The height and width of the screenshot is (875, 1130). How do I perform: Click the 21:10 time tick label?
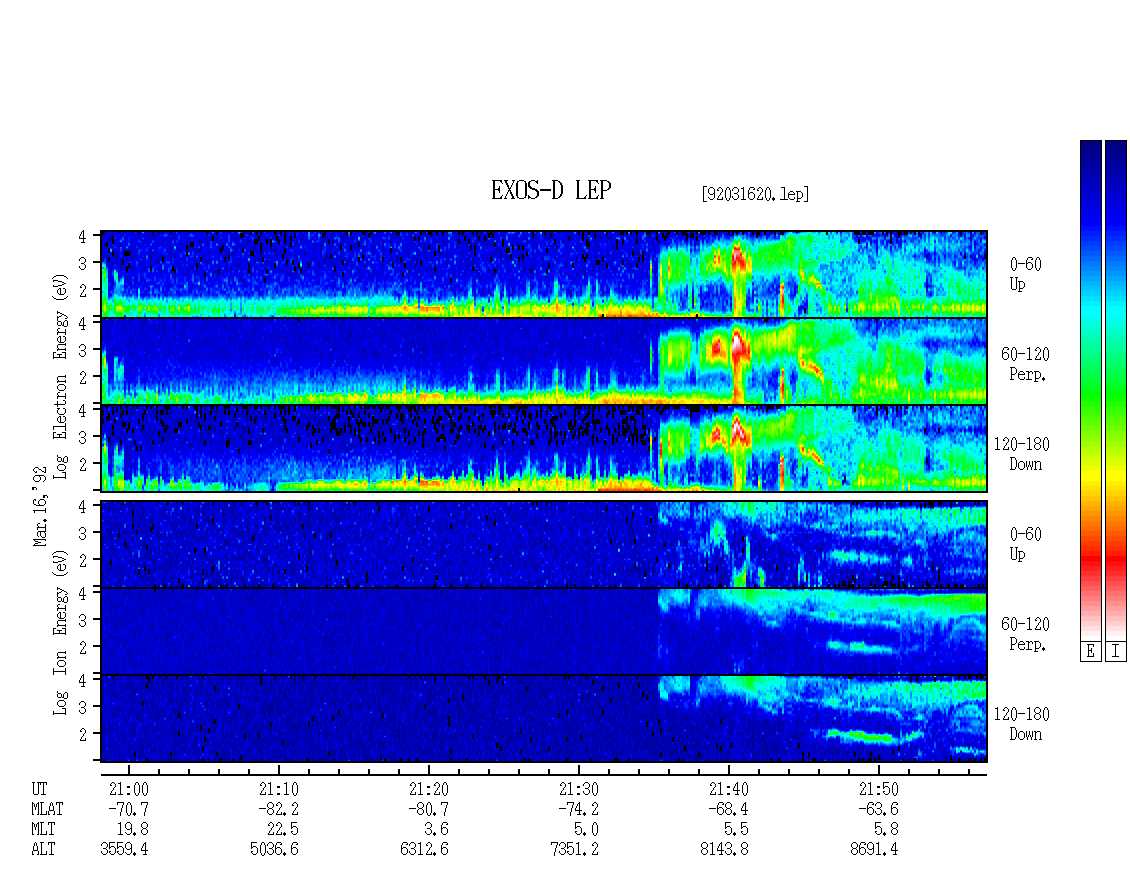tap(279, 789)
